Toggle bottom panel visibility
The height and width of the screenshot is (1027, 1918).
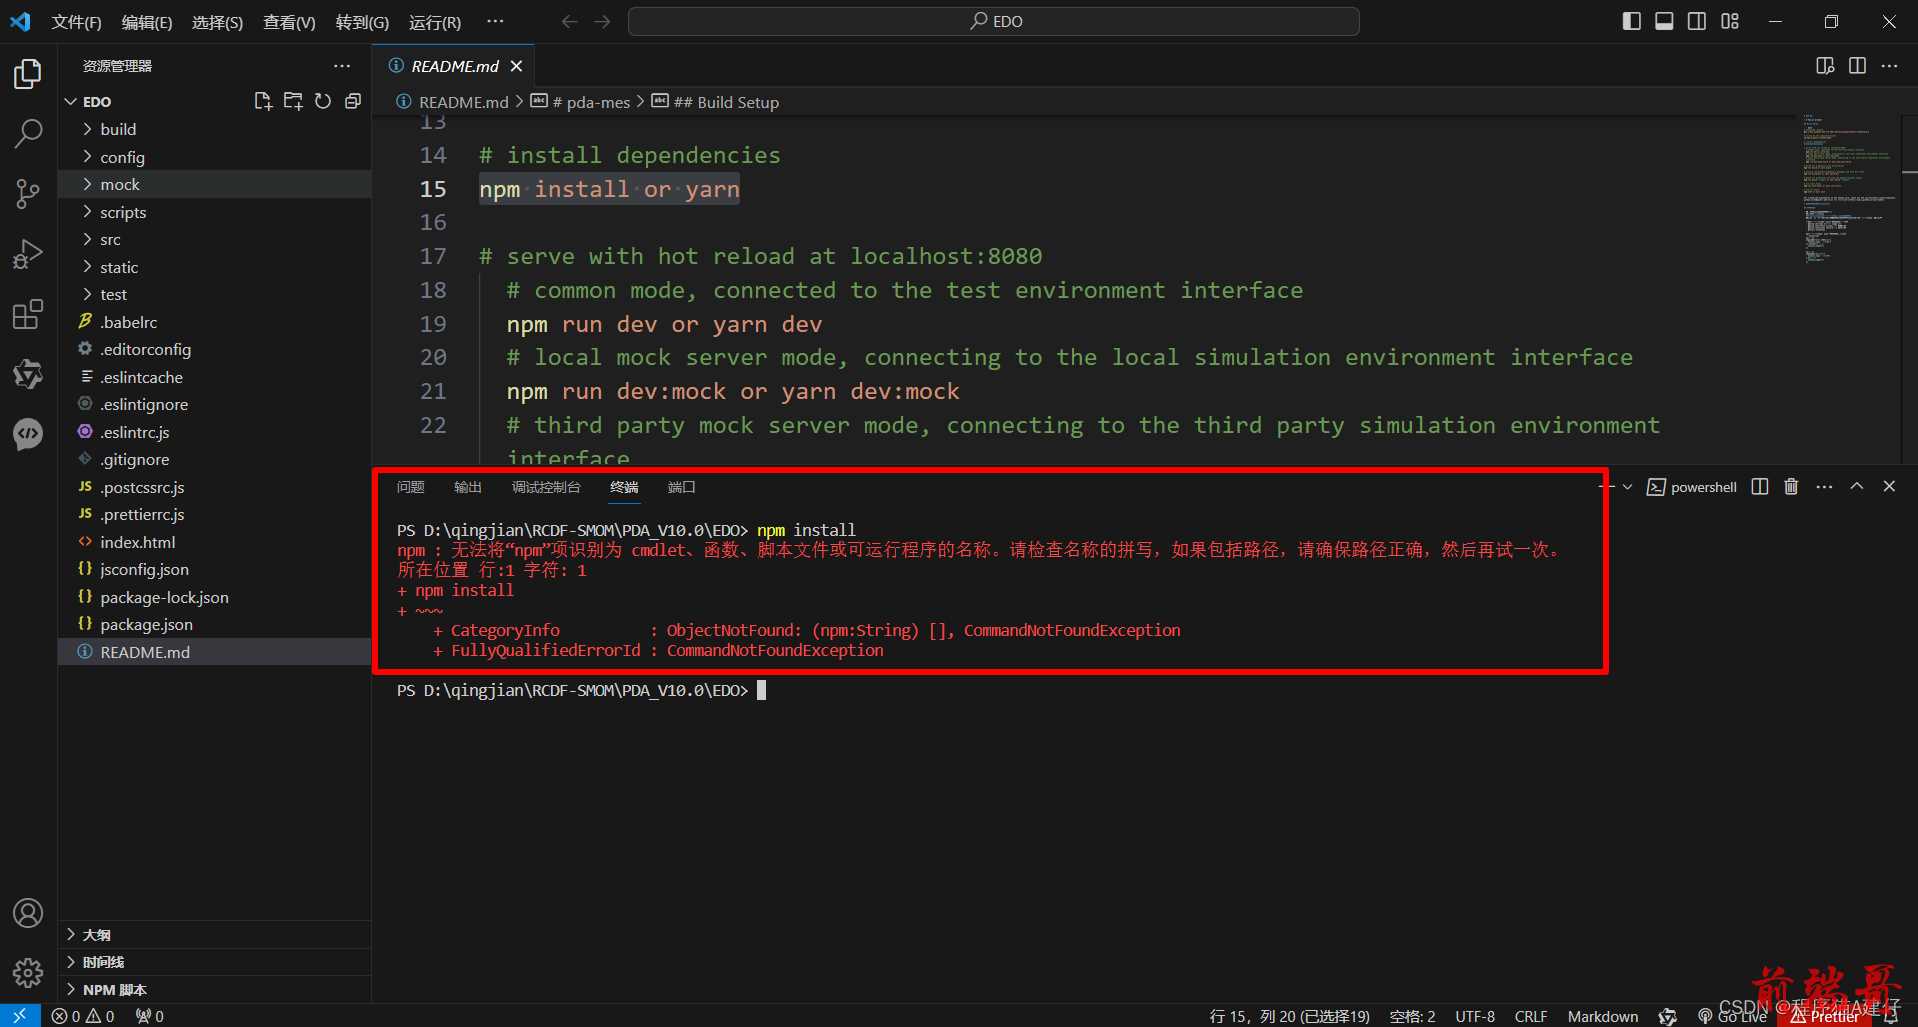(1664, 21)
